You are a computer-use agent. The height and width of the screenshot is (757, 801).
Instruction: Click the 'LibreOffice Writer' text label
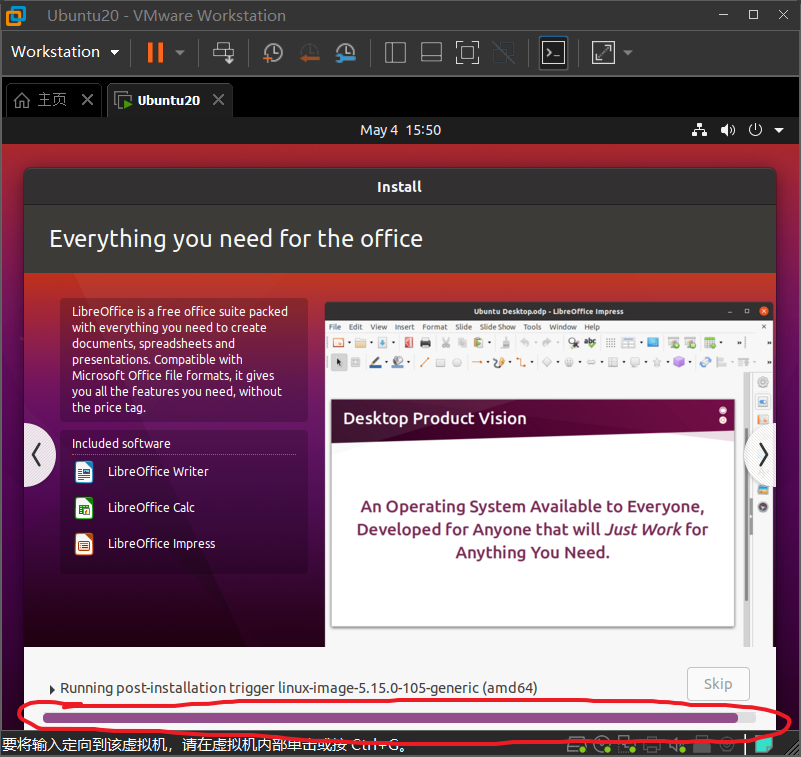click(x=158, y=471)
